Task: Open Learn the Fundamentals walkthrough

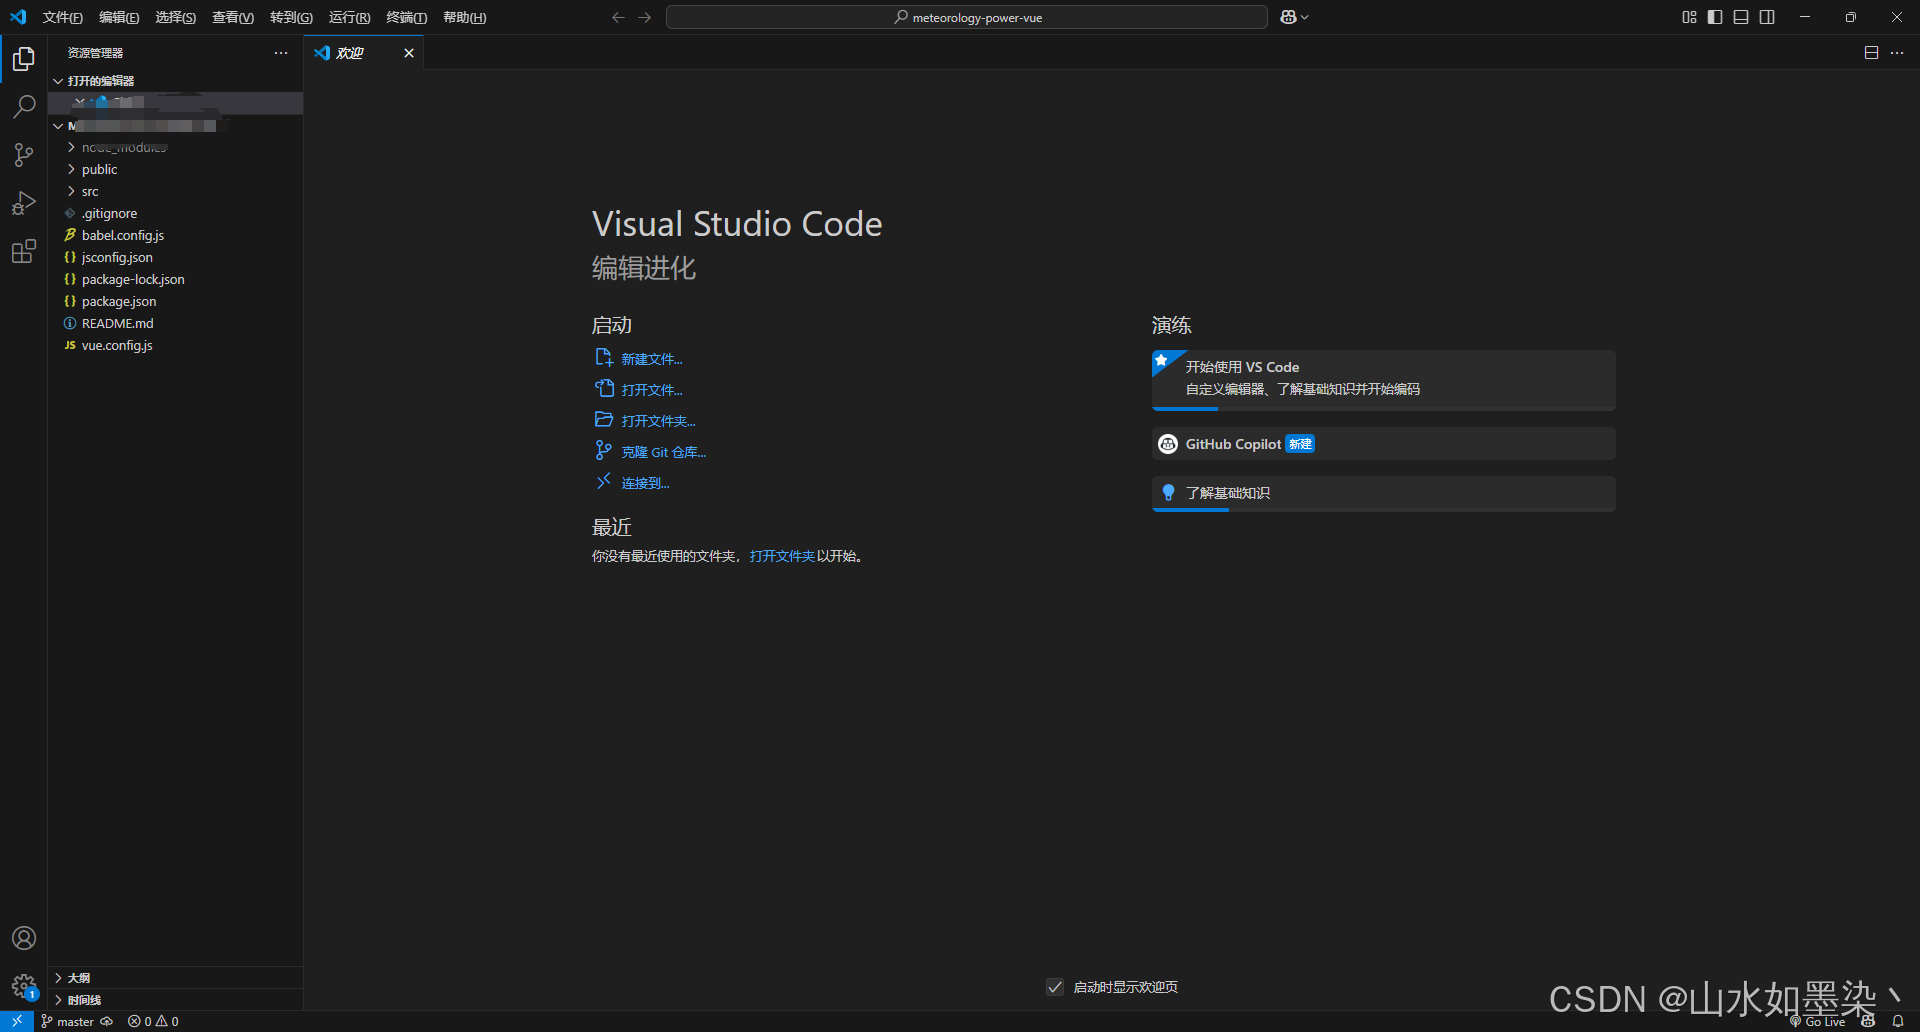Action: pyautogui.click(x=1383, y=493)
